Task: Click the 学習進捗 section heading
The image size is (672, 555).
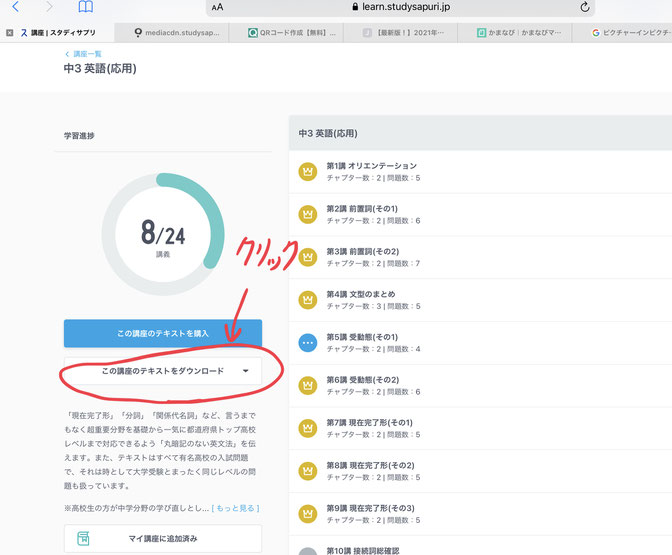Action: coord(79,136)
